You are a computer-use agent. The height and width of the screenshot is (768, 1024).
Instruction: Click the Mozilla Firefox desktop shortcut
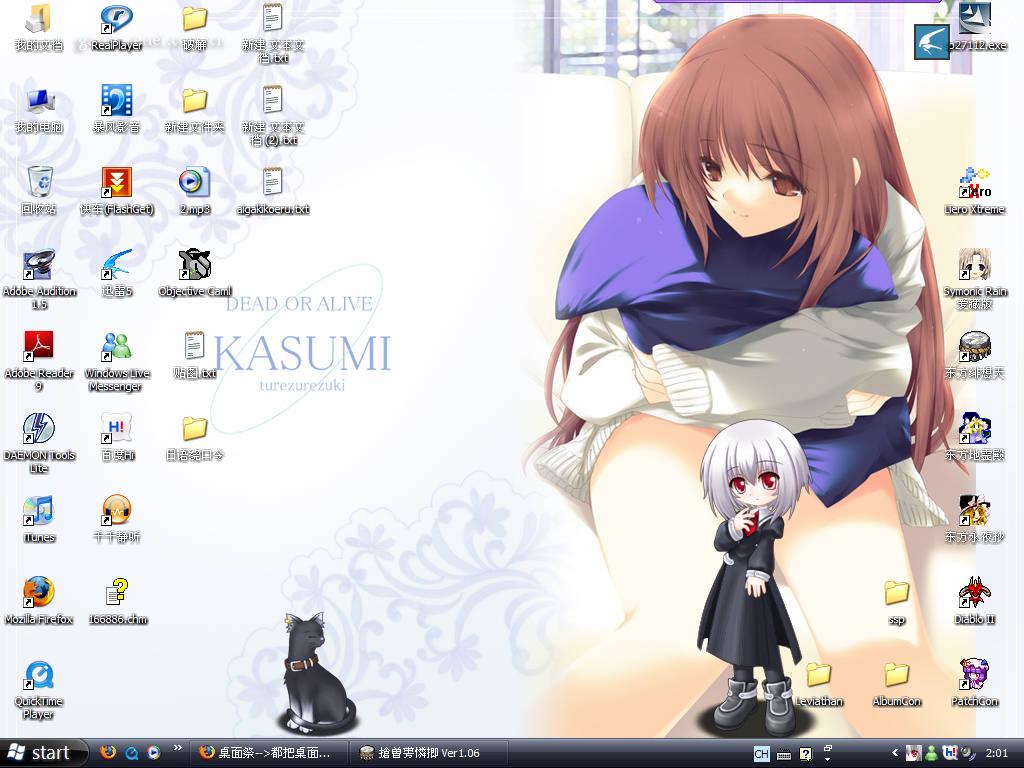click(x=39, y=601)
